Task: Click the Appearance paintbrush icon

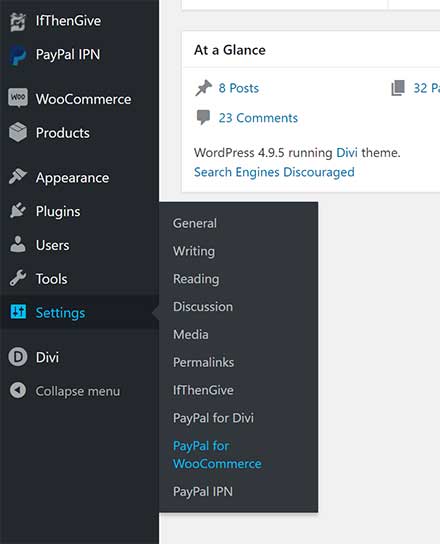Action: coord(18,176)
